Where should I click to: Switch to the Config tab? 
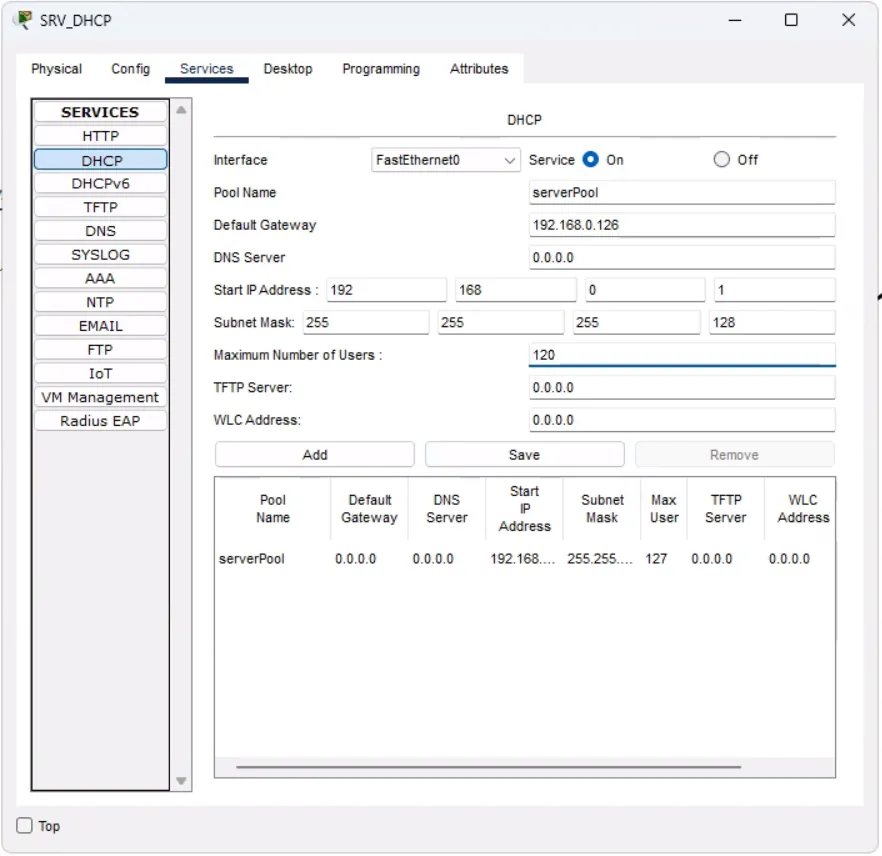pos(130,69)
